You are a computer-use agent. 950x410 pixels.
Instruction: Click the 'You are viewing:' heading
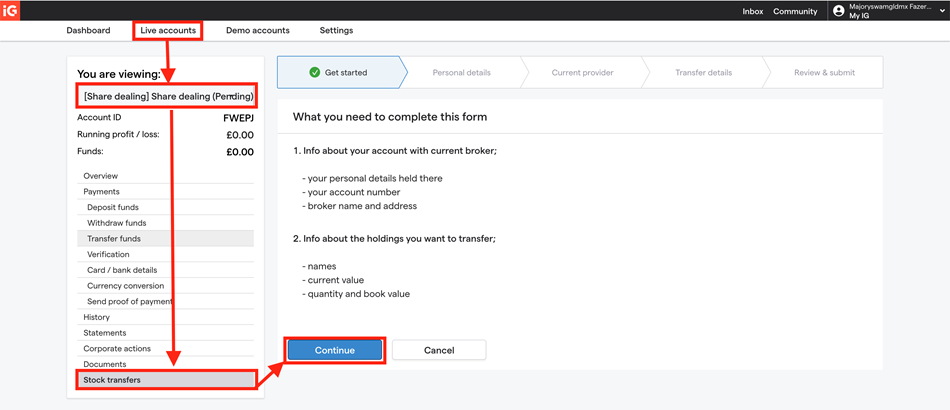(119, 74)
